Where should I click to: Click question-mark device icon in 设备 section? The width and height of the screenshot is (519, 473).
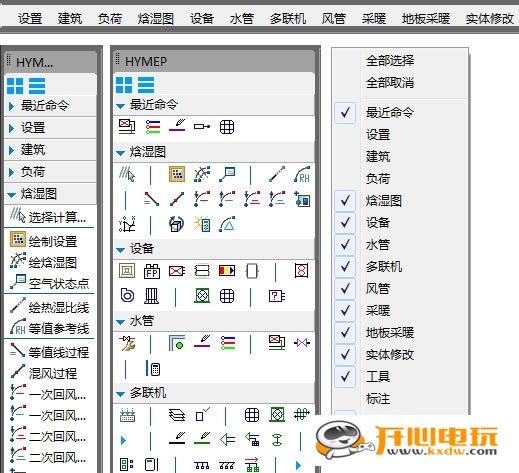tap(277, 296)
